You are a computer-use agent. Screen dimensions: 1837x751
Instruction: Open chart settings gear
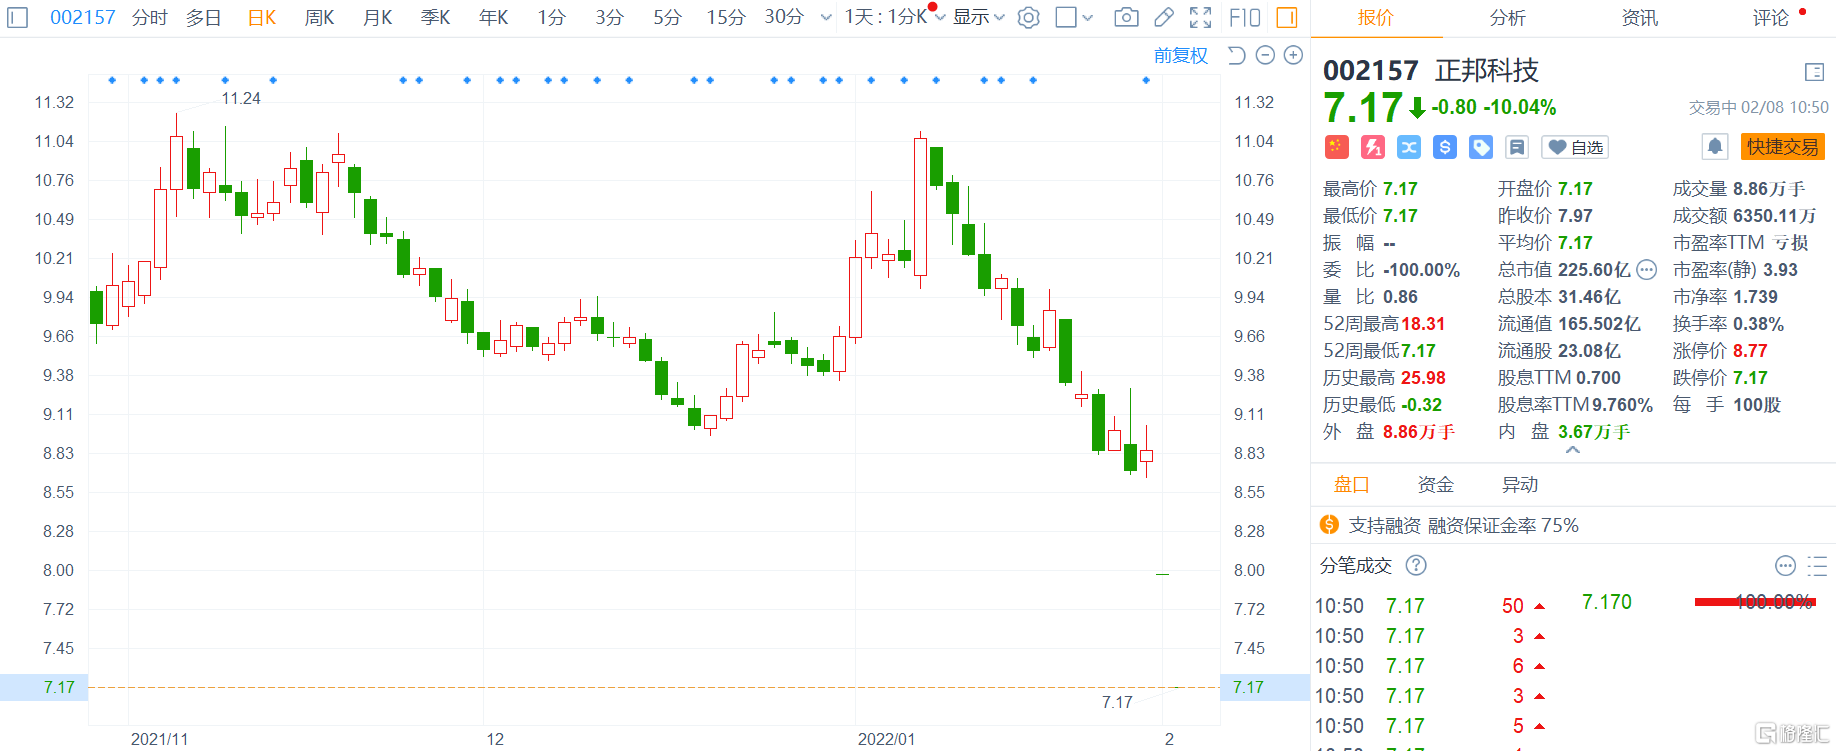click(1028, 17)
